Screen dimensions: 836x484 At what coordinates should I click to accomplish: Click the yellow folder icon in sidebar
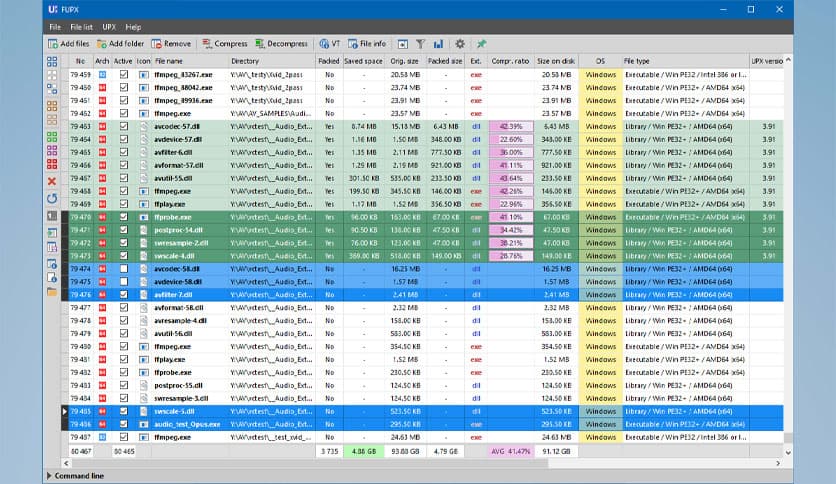click(52, 292)
